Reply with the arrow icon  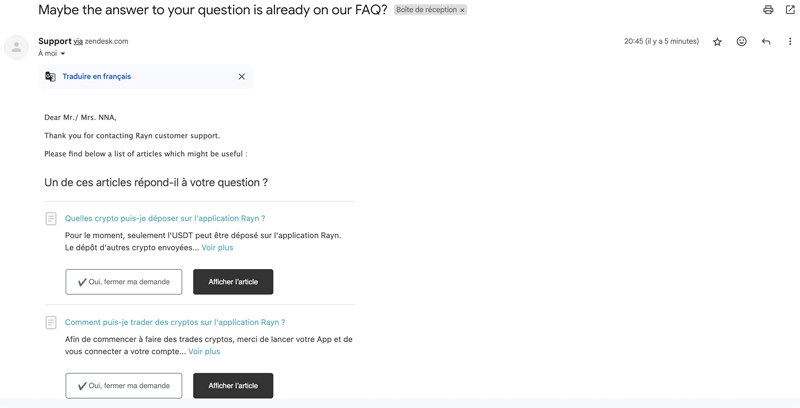(766, 42)
